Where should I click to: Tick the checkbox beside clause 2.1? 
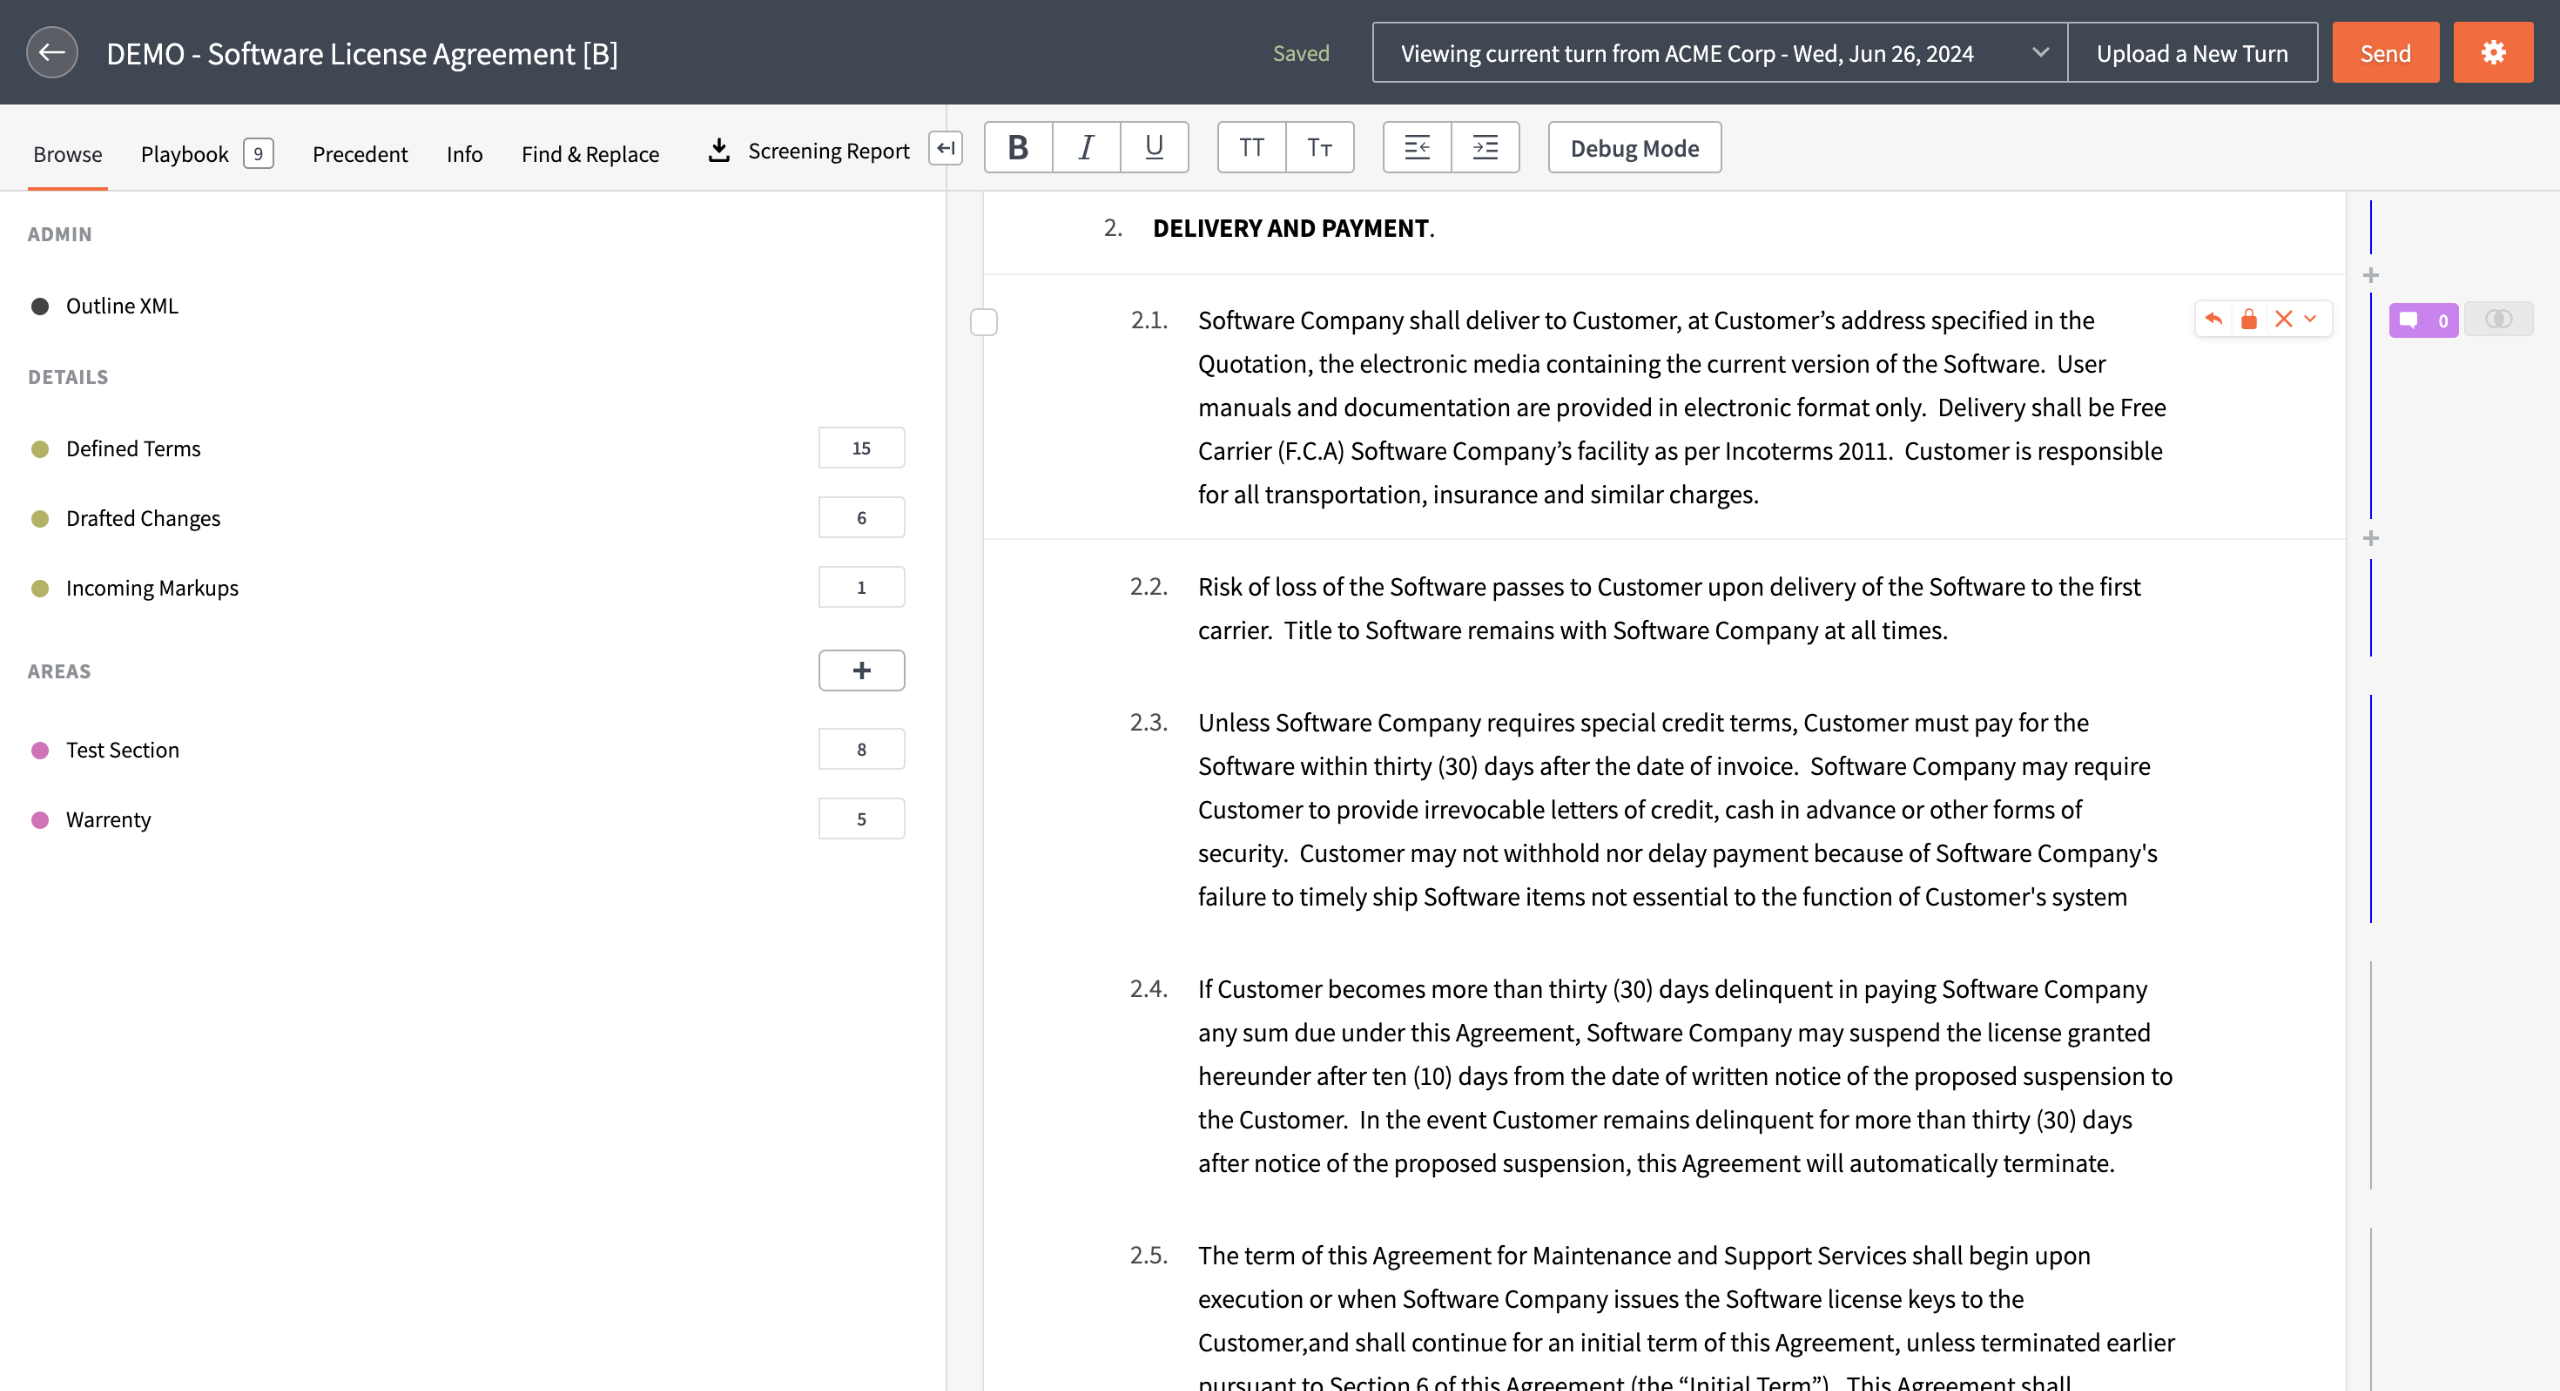[x=984, y=322]
